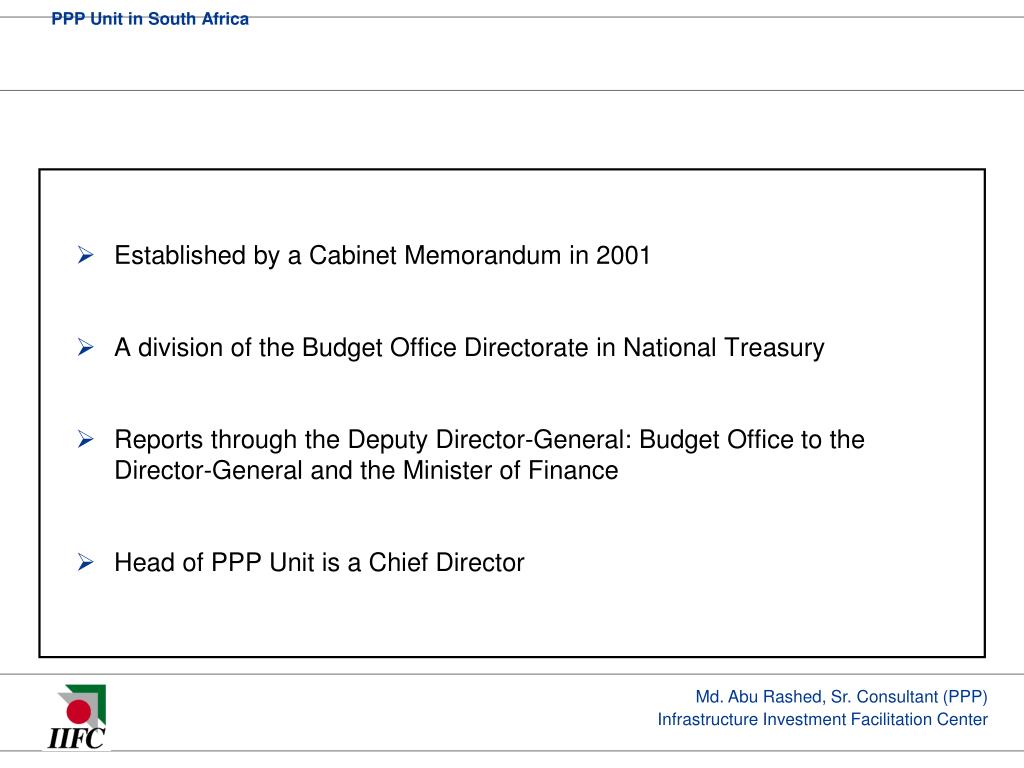Click the arrow bullet before 'Head of PPP'
Screen dimensions: 1024x768
point(86,562)
